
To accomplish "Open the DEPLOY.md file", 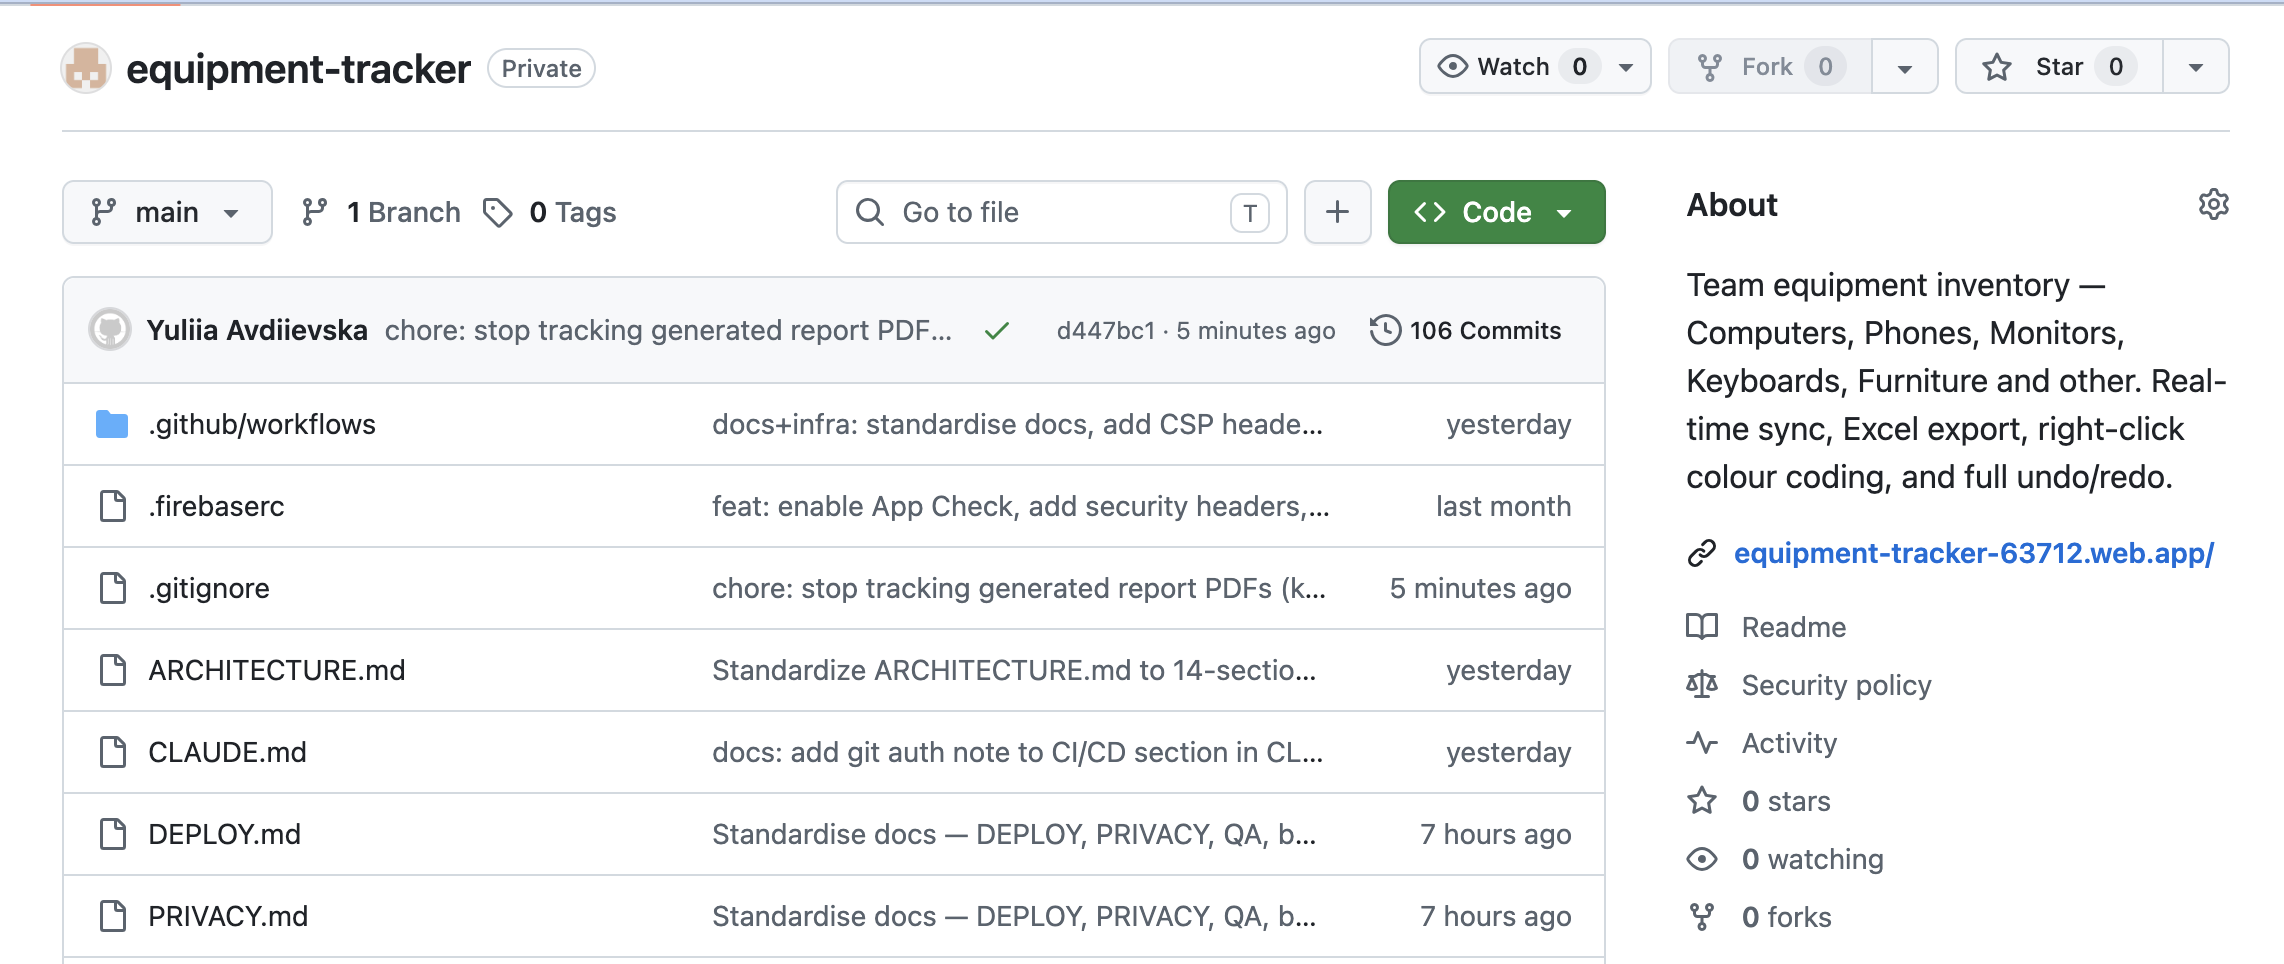I will (x=224, y=834).
